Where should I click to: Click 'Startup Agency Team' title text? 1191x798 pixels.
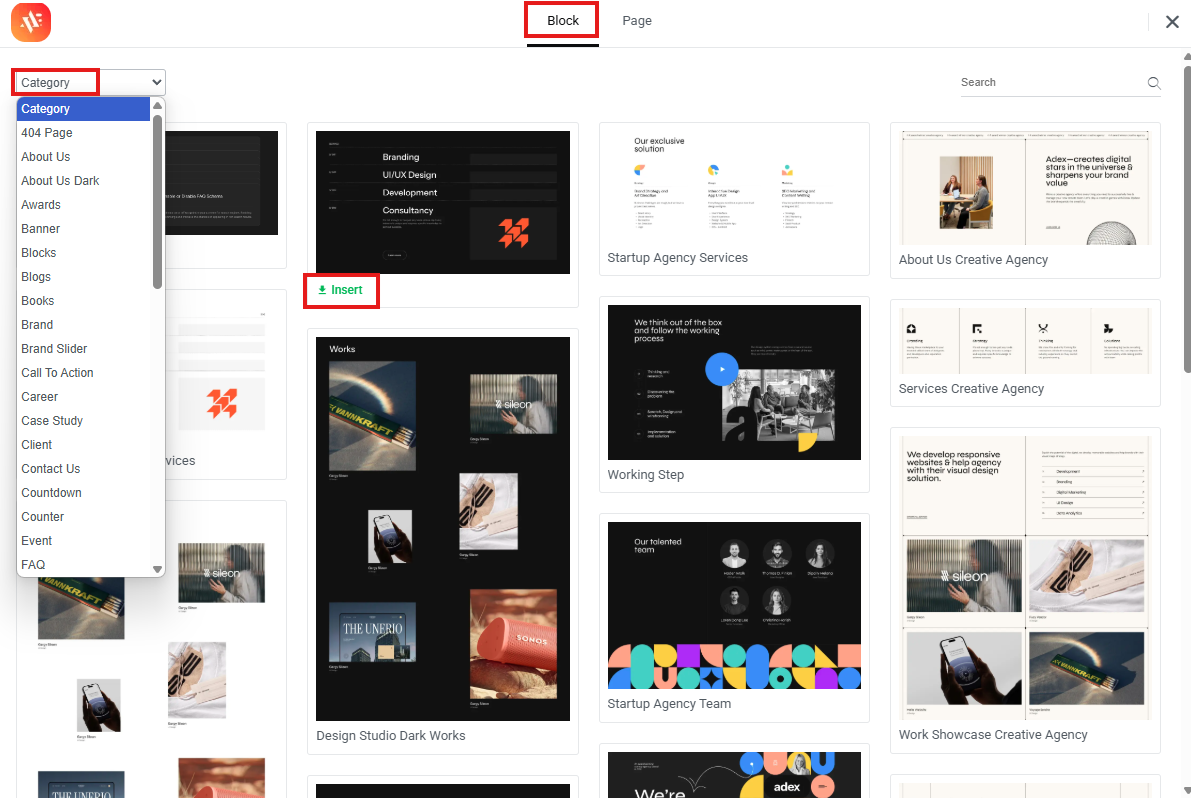point(668,704)
